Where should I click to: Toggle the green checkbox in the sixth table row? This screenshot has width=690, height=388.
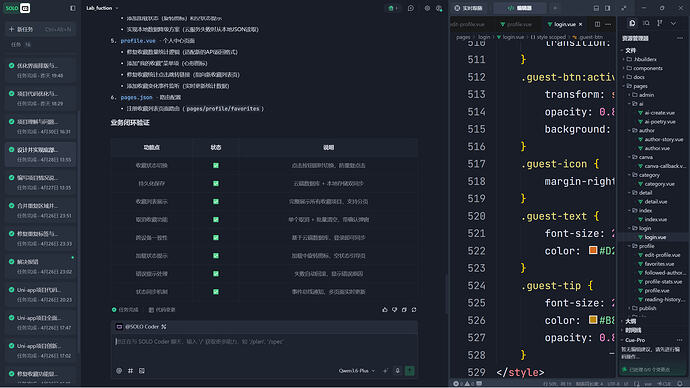point(216,256)
